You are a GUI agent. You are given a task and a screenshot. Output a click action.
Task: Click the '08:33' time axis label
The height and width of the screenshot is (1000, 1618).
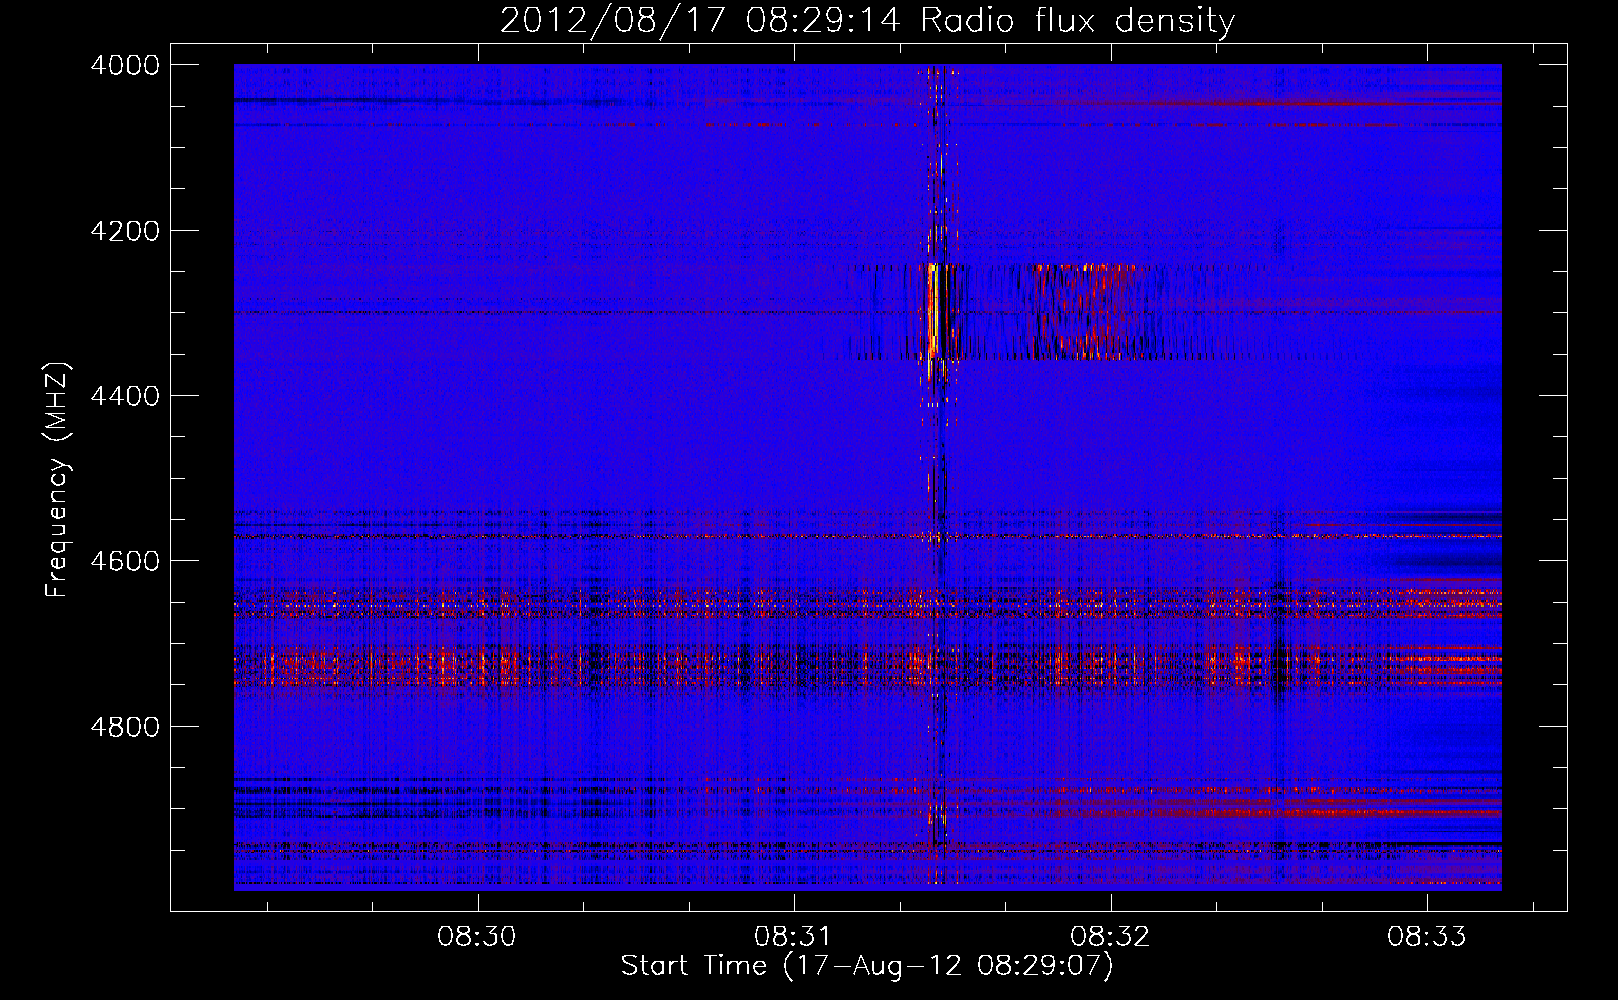click(x=1426, y=937)
